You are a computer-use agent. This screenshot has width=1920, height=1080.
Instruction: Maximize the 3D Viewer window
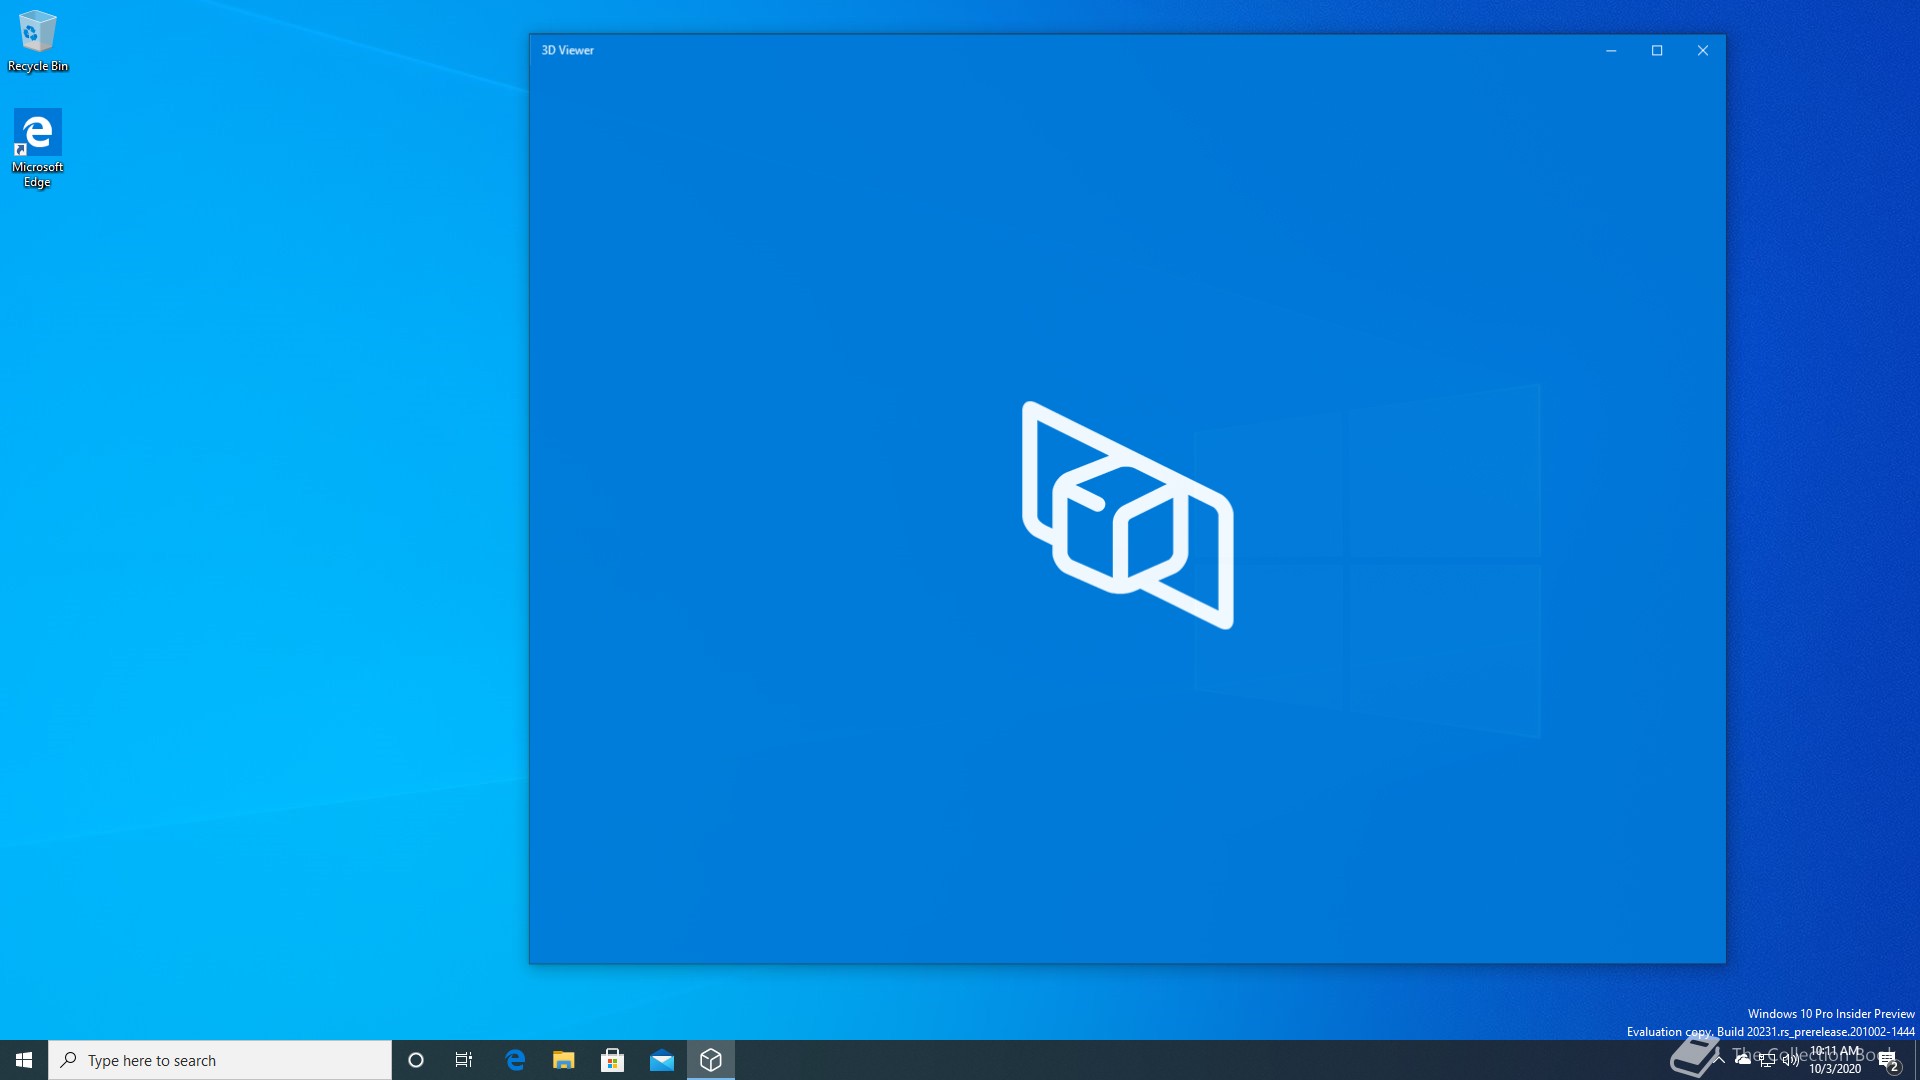coord(1657,50)
